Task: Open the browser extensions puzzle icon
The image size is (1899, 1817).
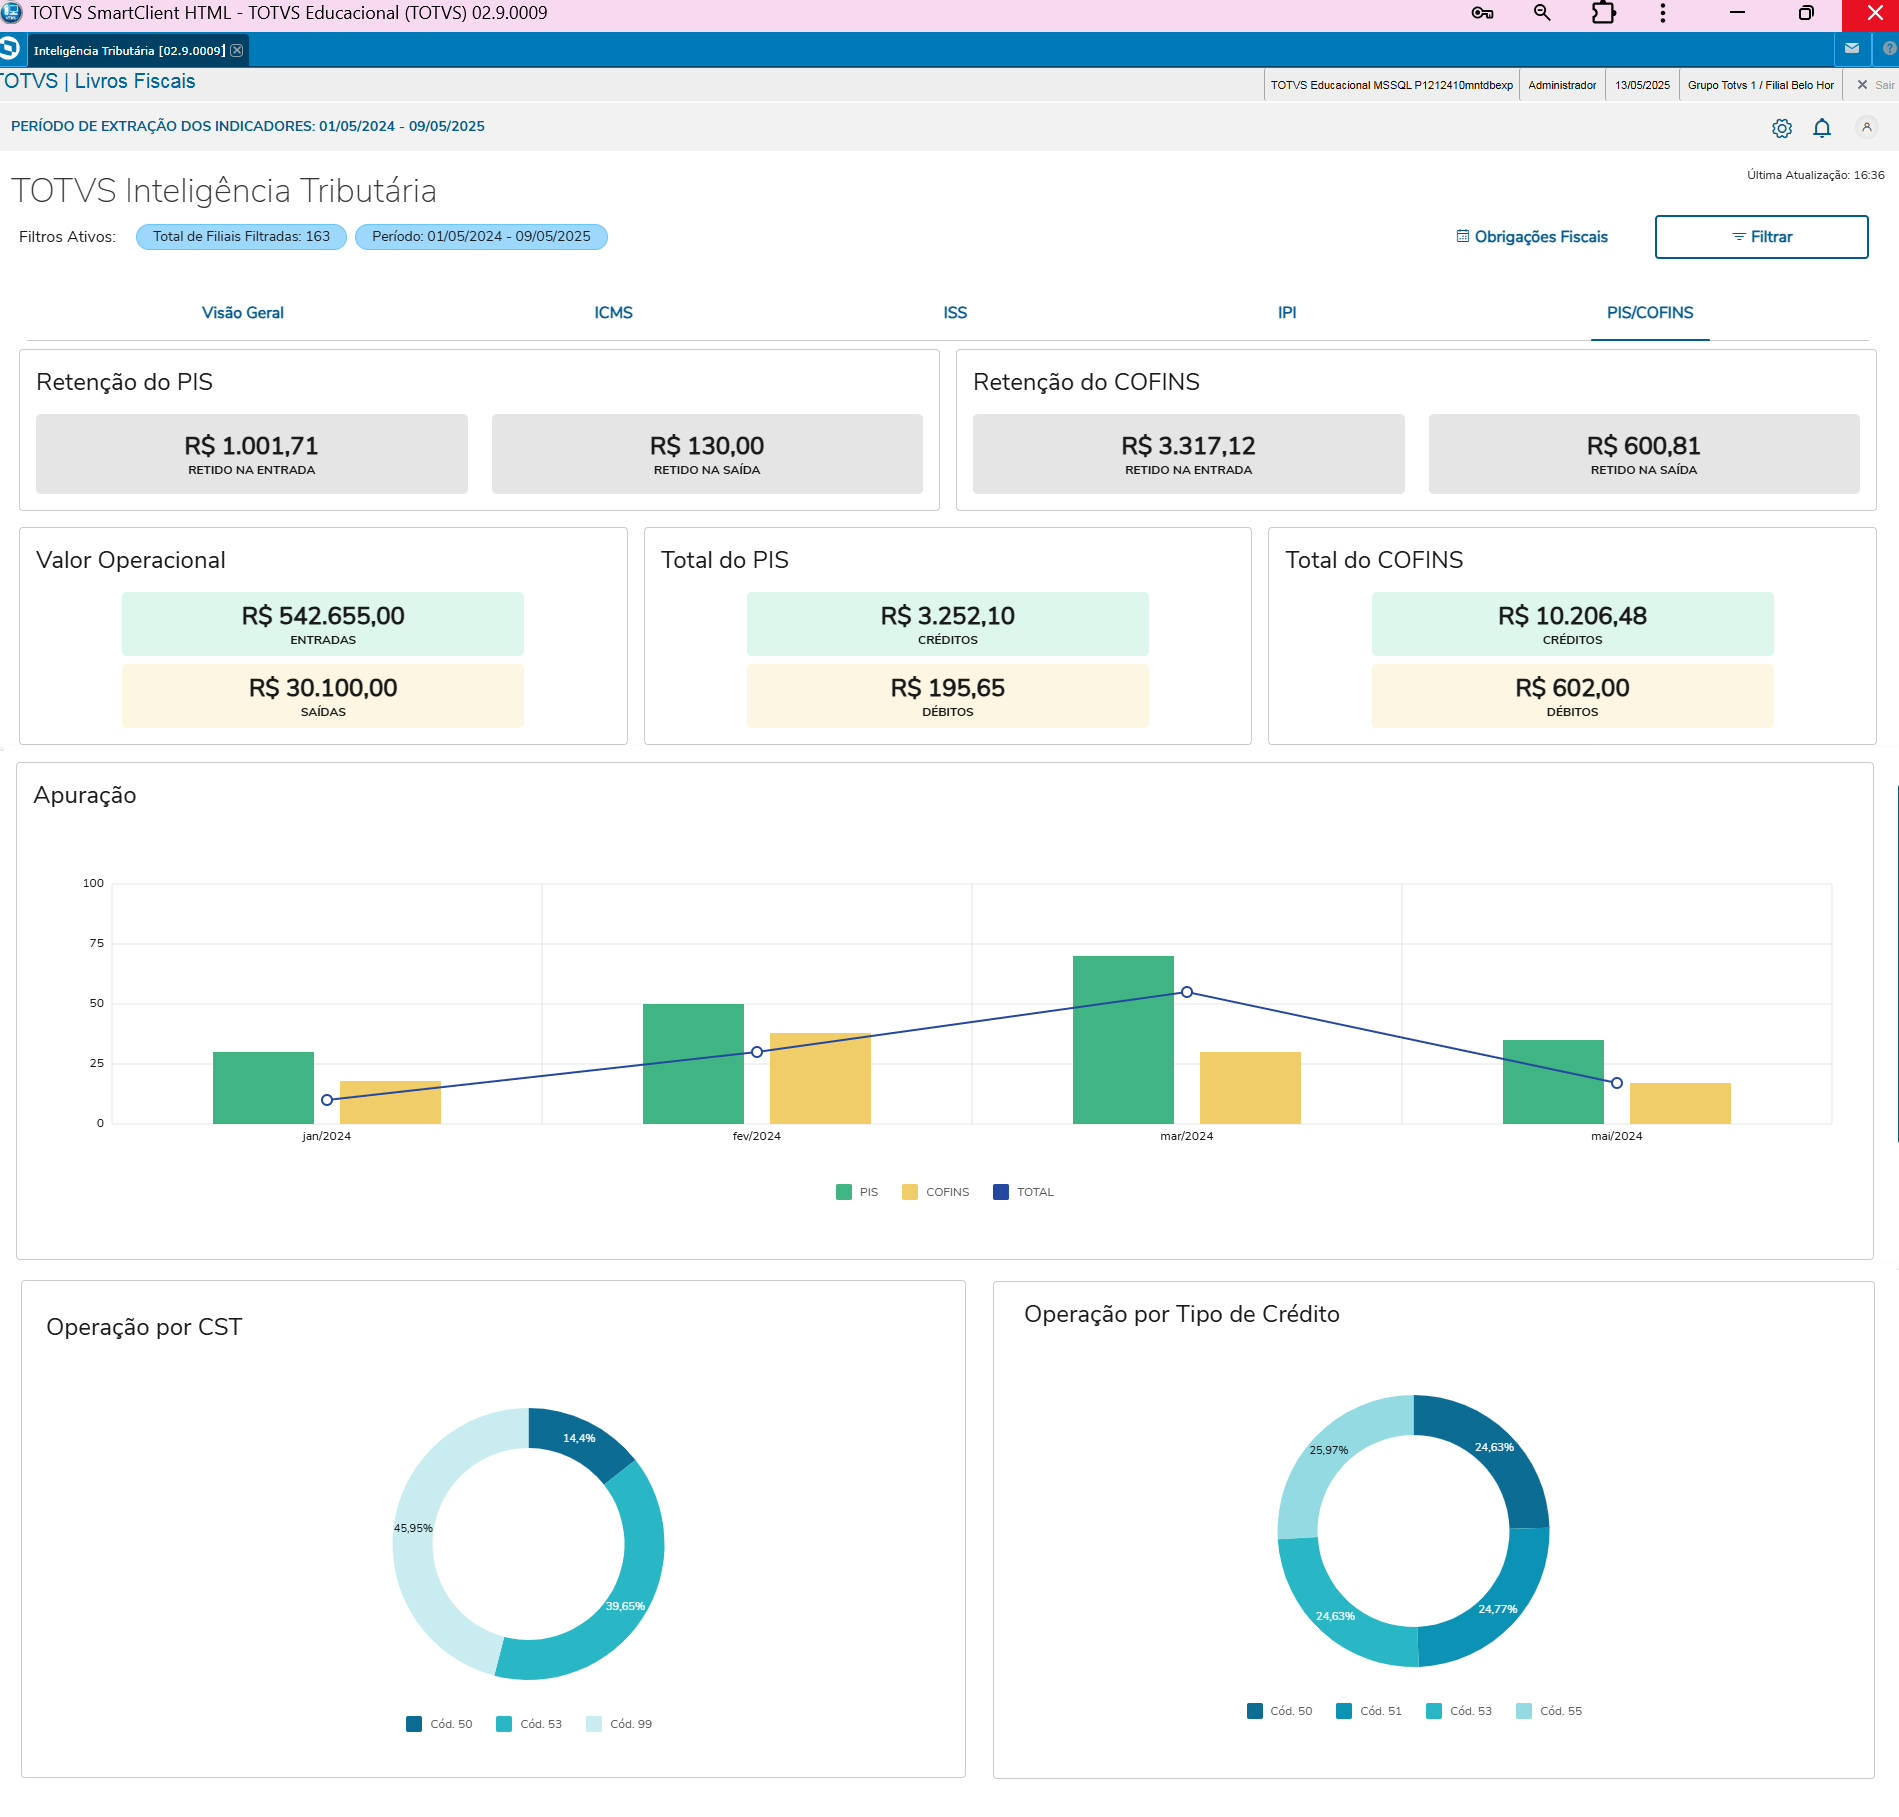Action: click(1603, 13)
